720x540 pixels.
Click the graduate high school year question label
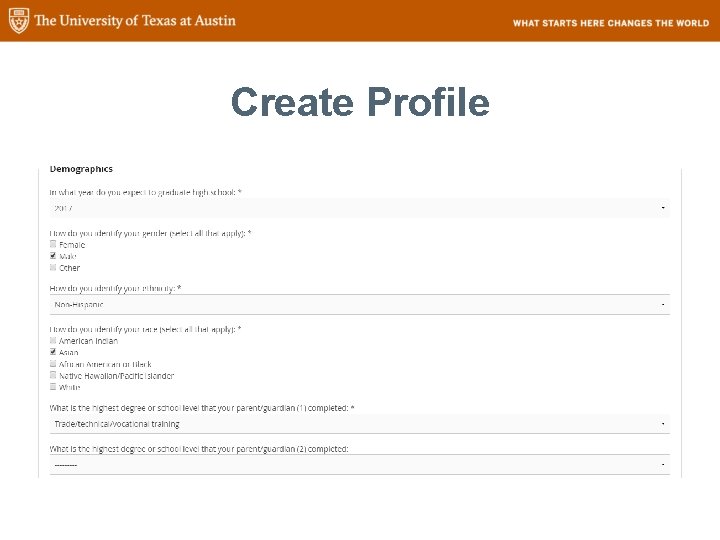click(x=146, y=192)
